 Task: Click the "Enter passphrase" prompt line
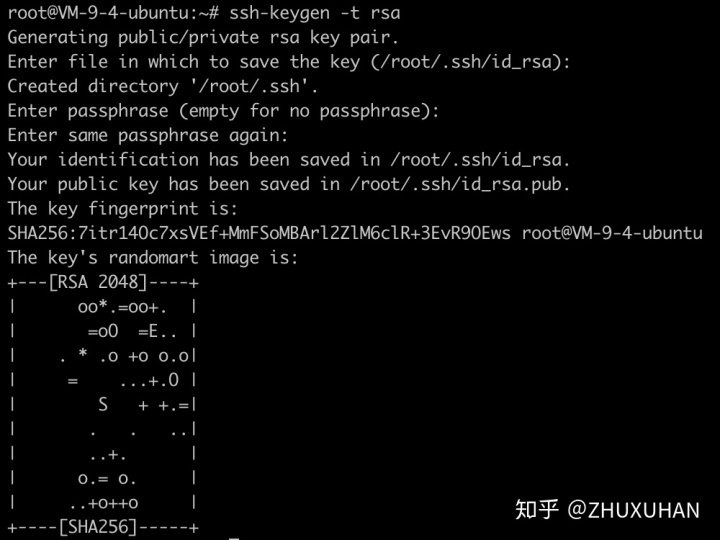coord(223,111)
